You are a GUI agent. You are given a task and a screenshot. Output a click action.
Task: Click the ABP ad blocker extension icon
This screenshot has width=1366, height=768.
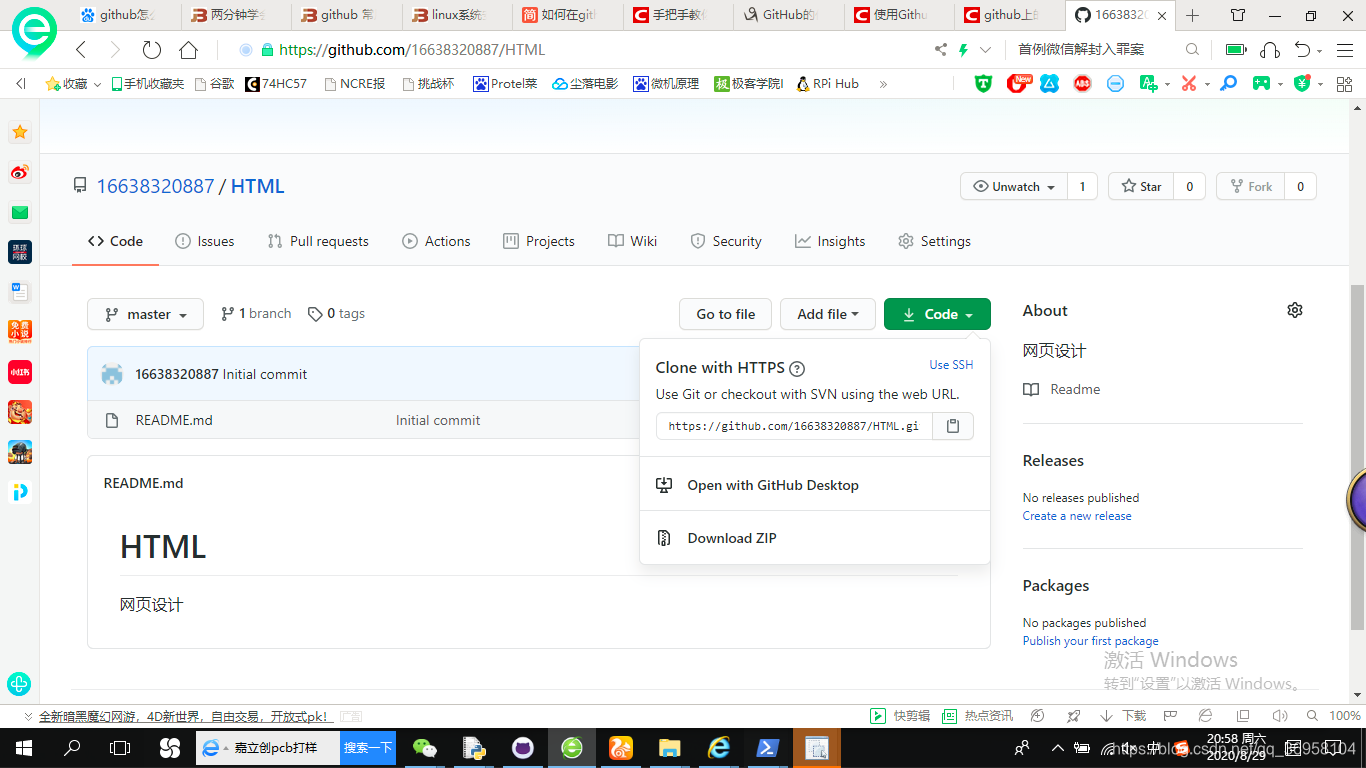pos(1082,84)
